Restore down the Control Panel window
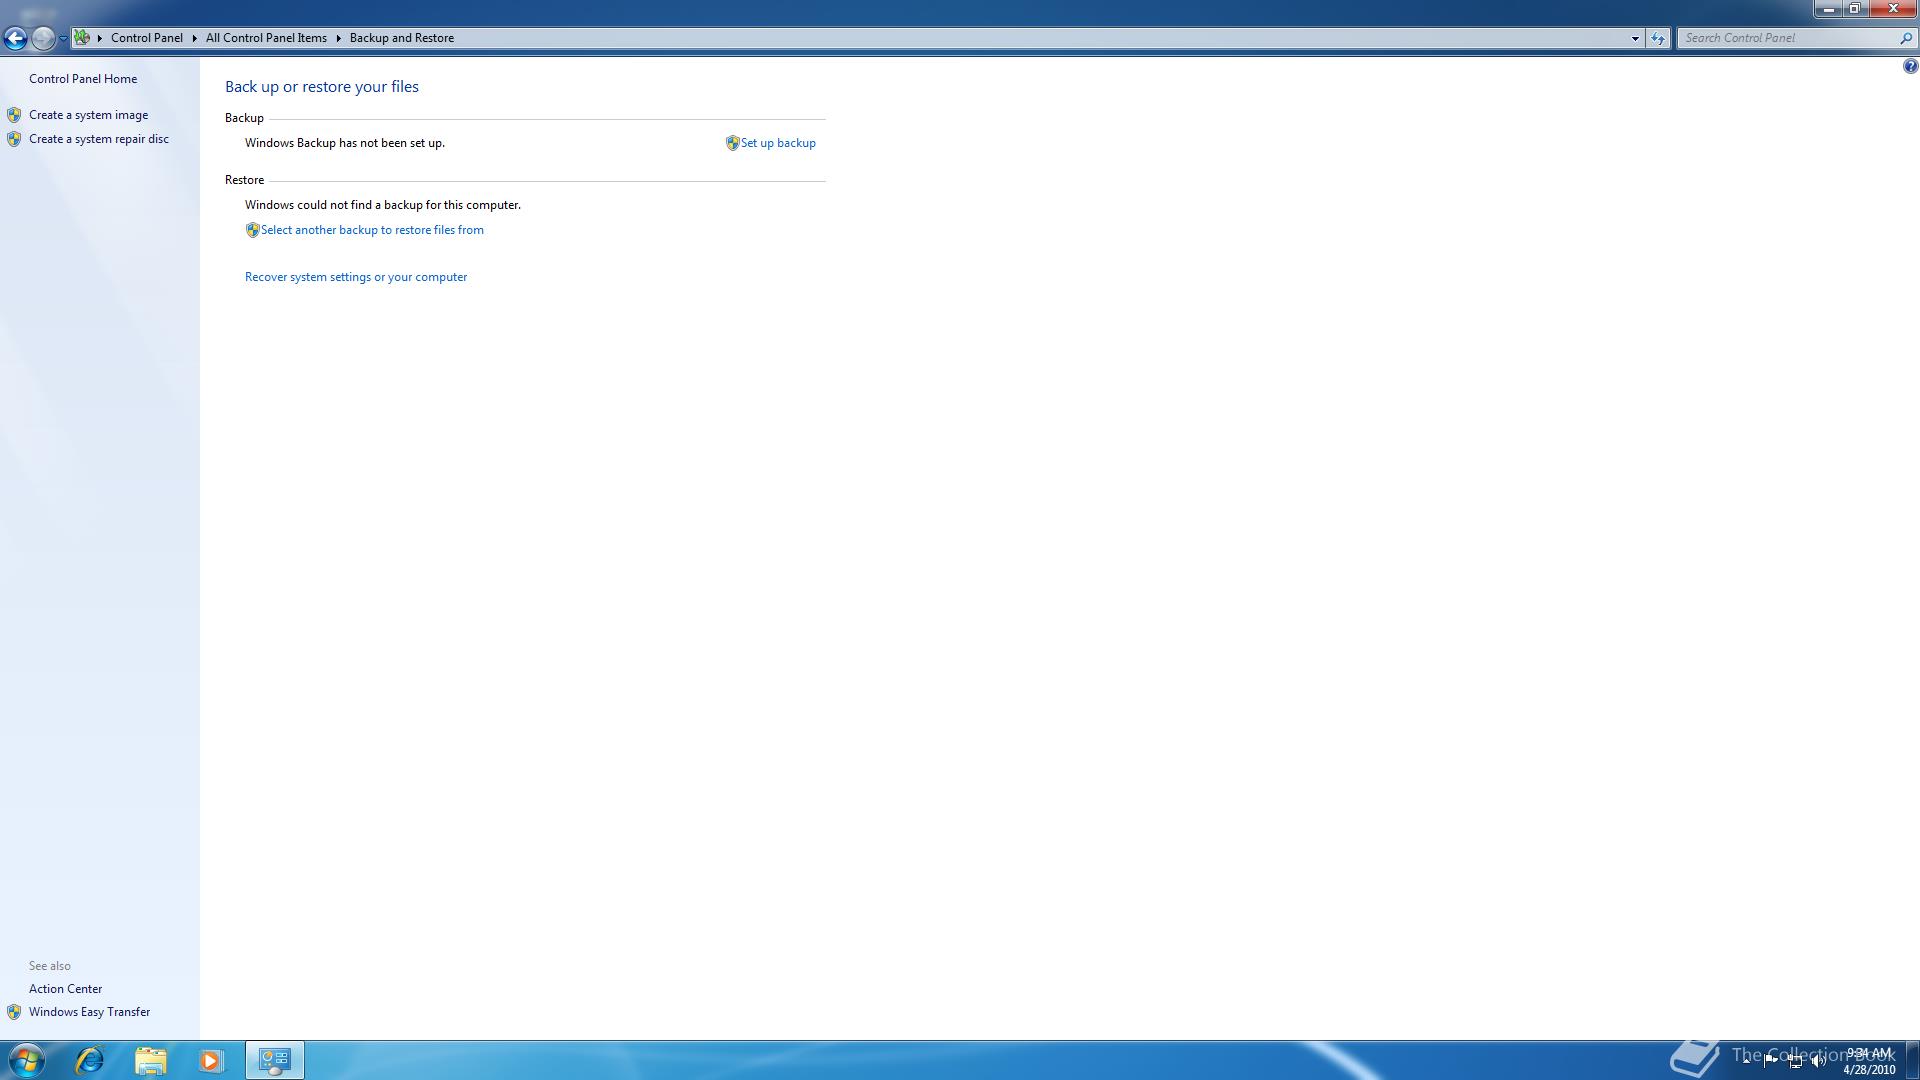The image size is (1920, 1080). (x=1854, y=9)
